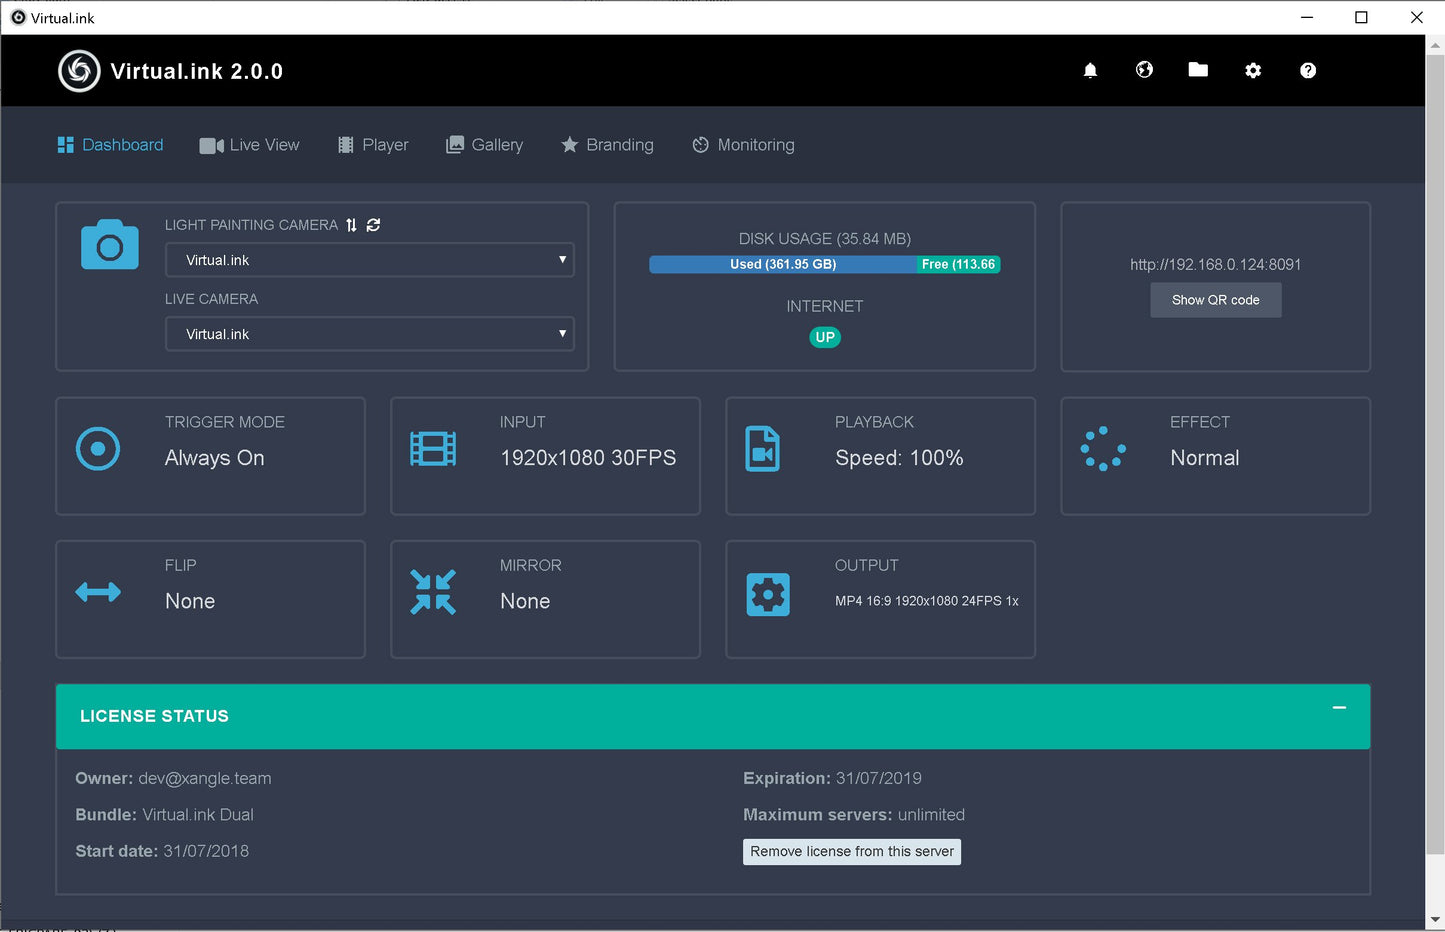Click the help question mark icon

[1308, 70]
